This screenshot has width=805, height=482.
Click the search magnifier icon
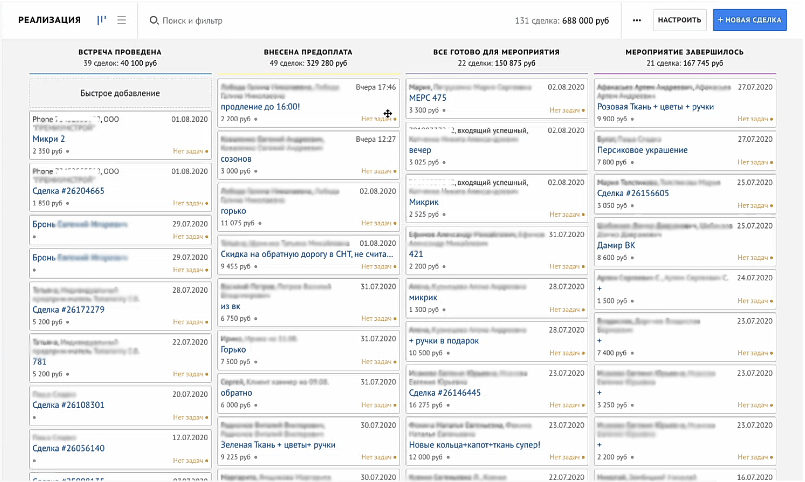coord(154,21)
